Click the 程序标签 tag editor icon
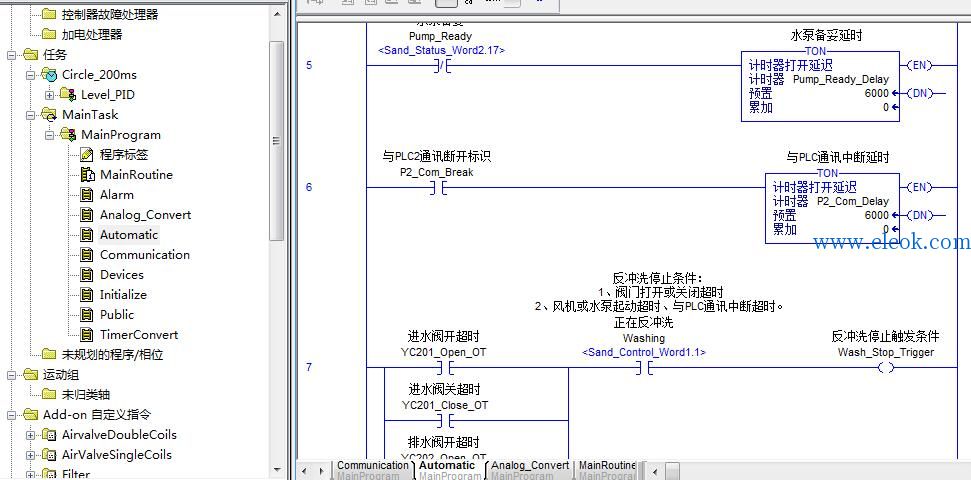Image resolution: width=971 pixels, height=480 pixels. click(x=87, y=154)
